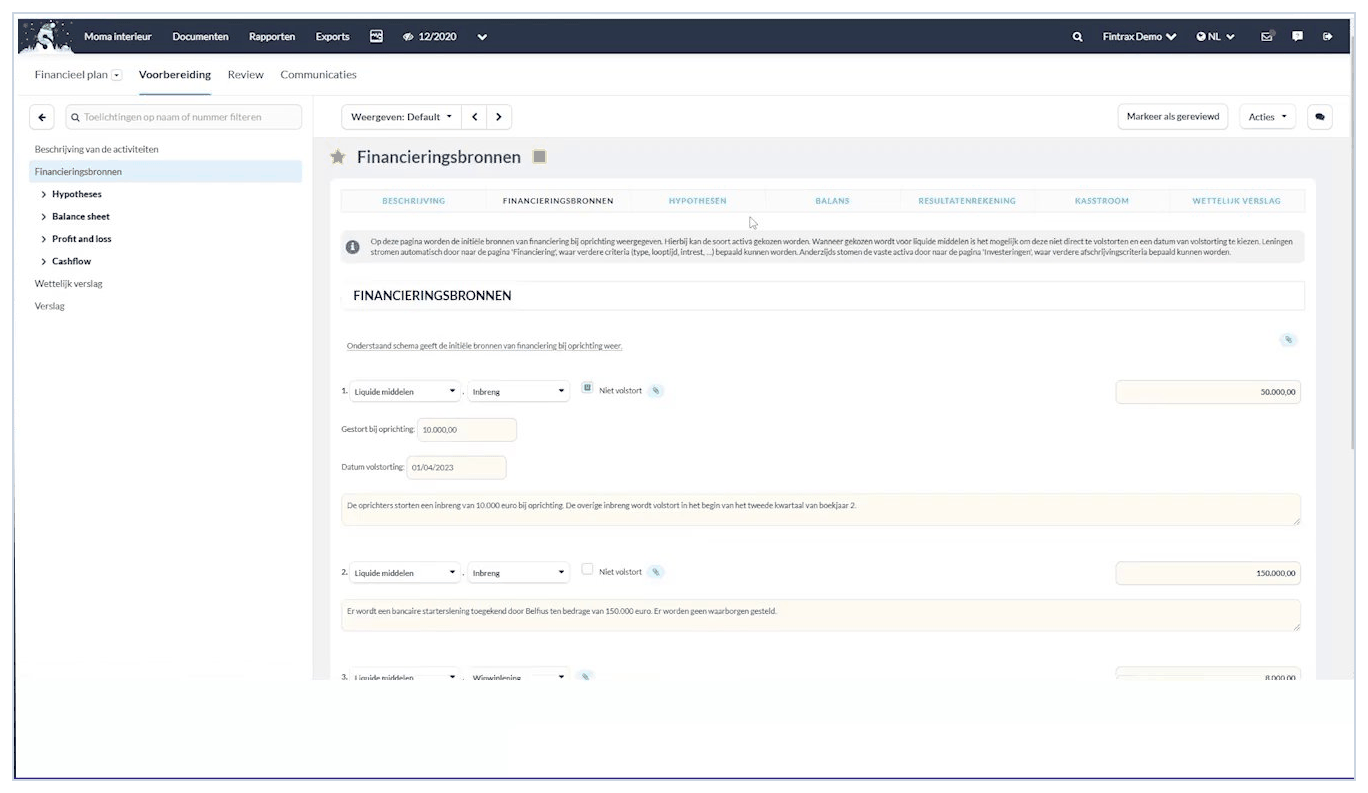Toggle the favorite star beside Financieringsbronnen

point(338,157)
